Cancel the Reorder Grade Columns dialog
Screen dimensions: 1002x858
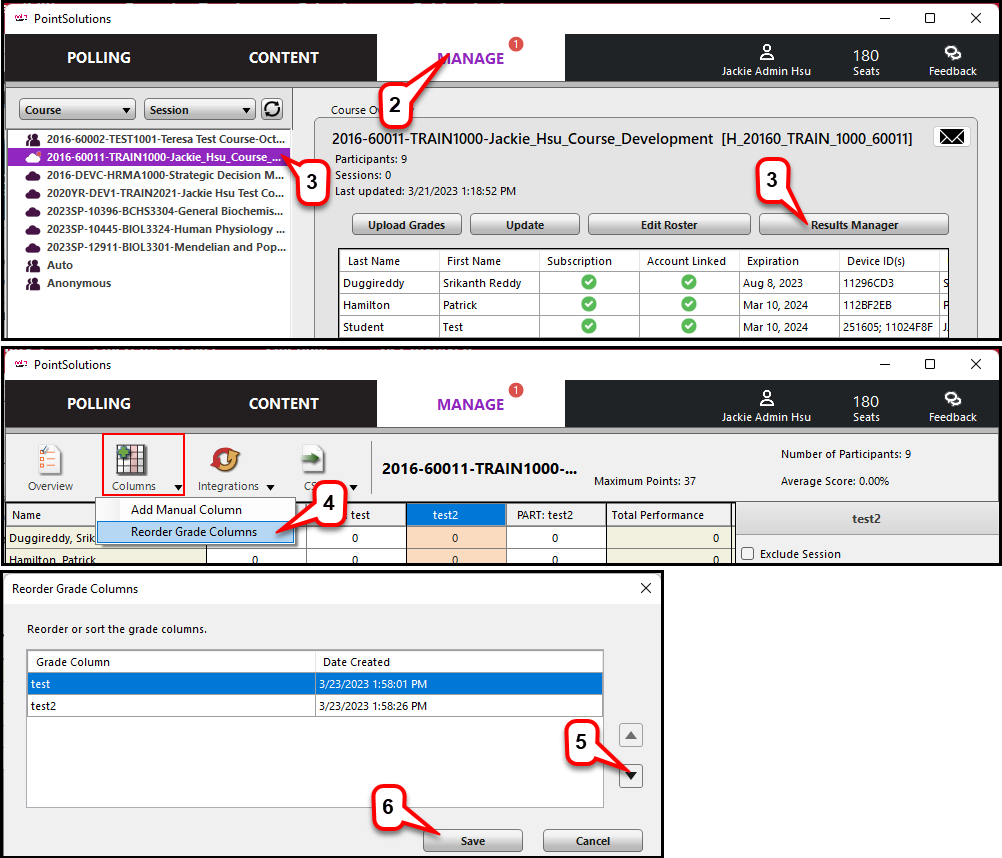592,841
